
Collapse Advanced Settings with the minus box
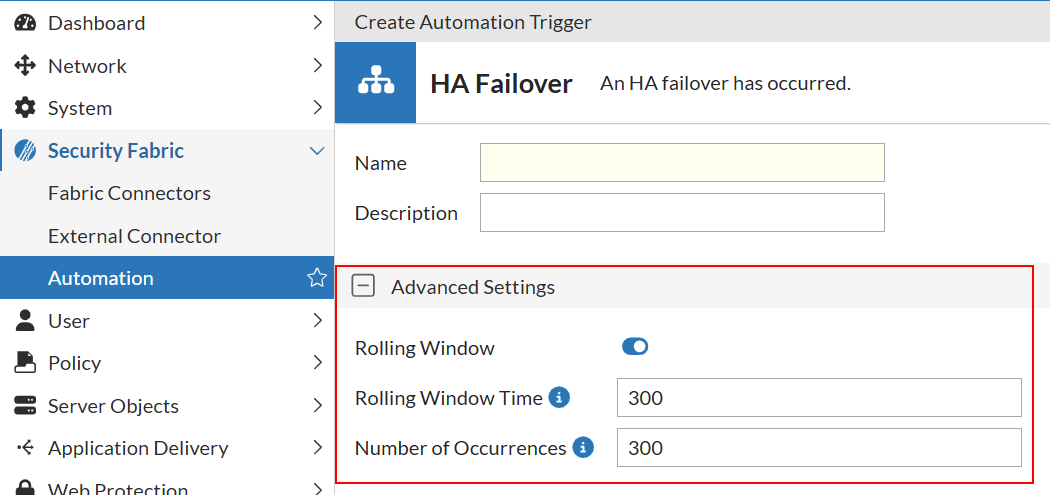pos(365,287)
